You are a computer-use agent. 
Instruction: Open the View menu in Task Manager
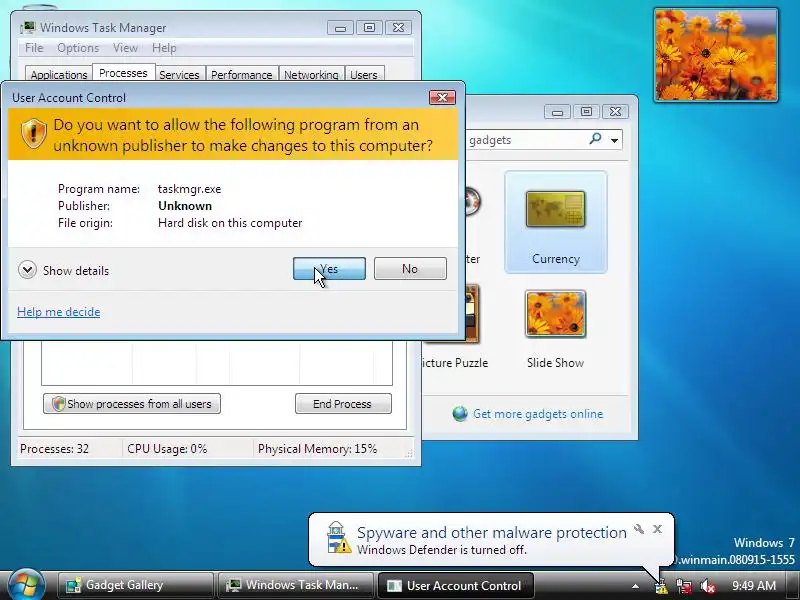[126, 48]
